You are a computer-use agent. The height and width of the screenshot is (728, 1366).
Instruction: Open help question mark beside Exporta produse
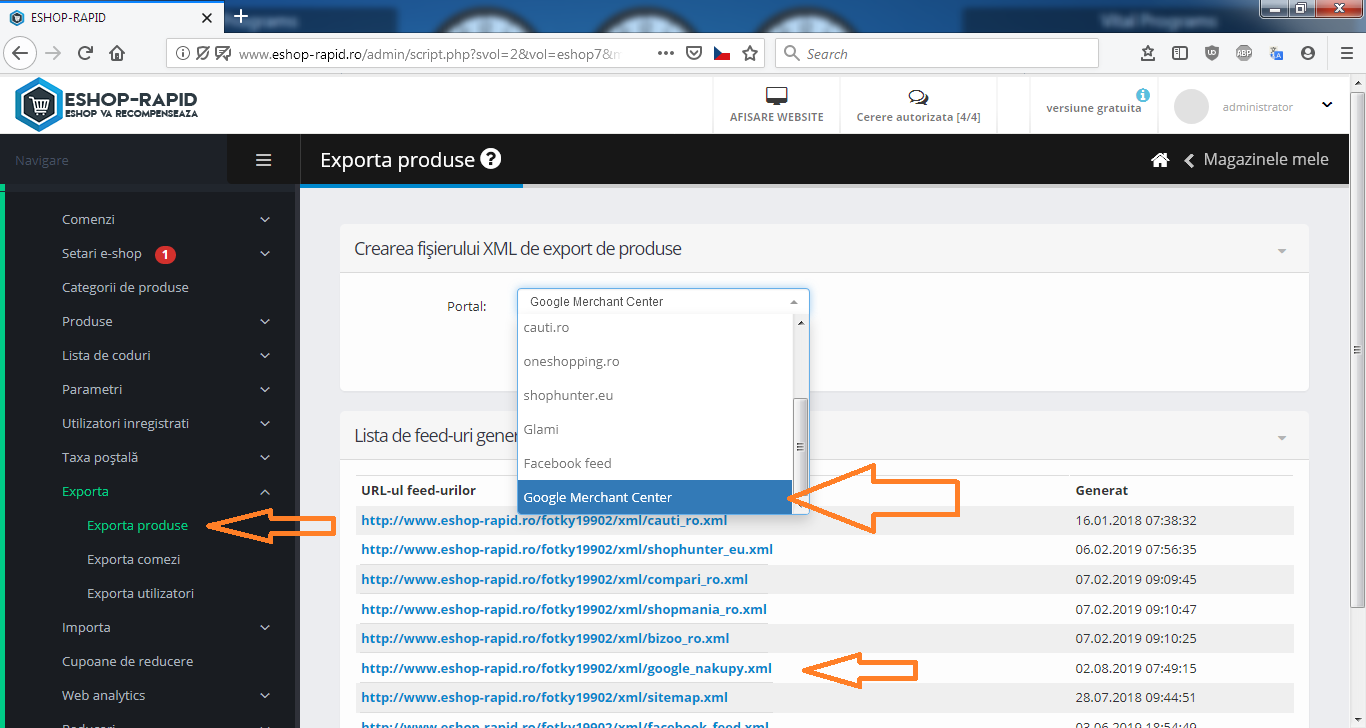490,159
